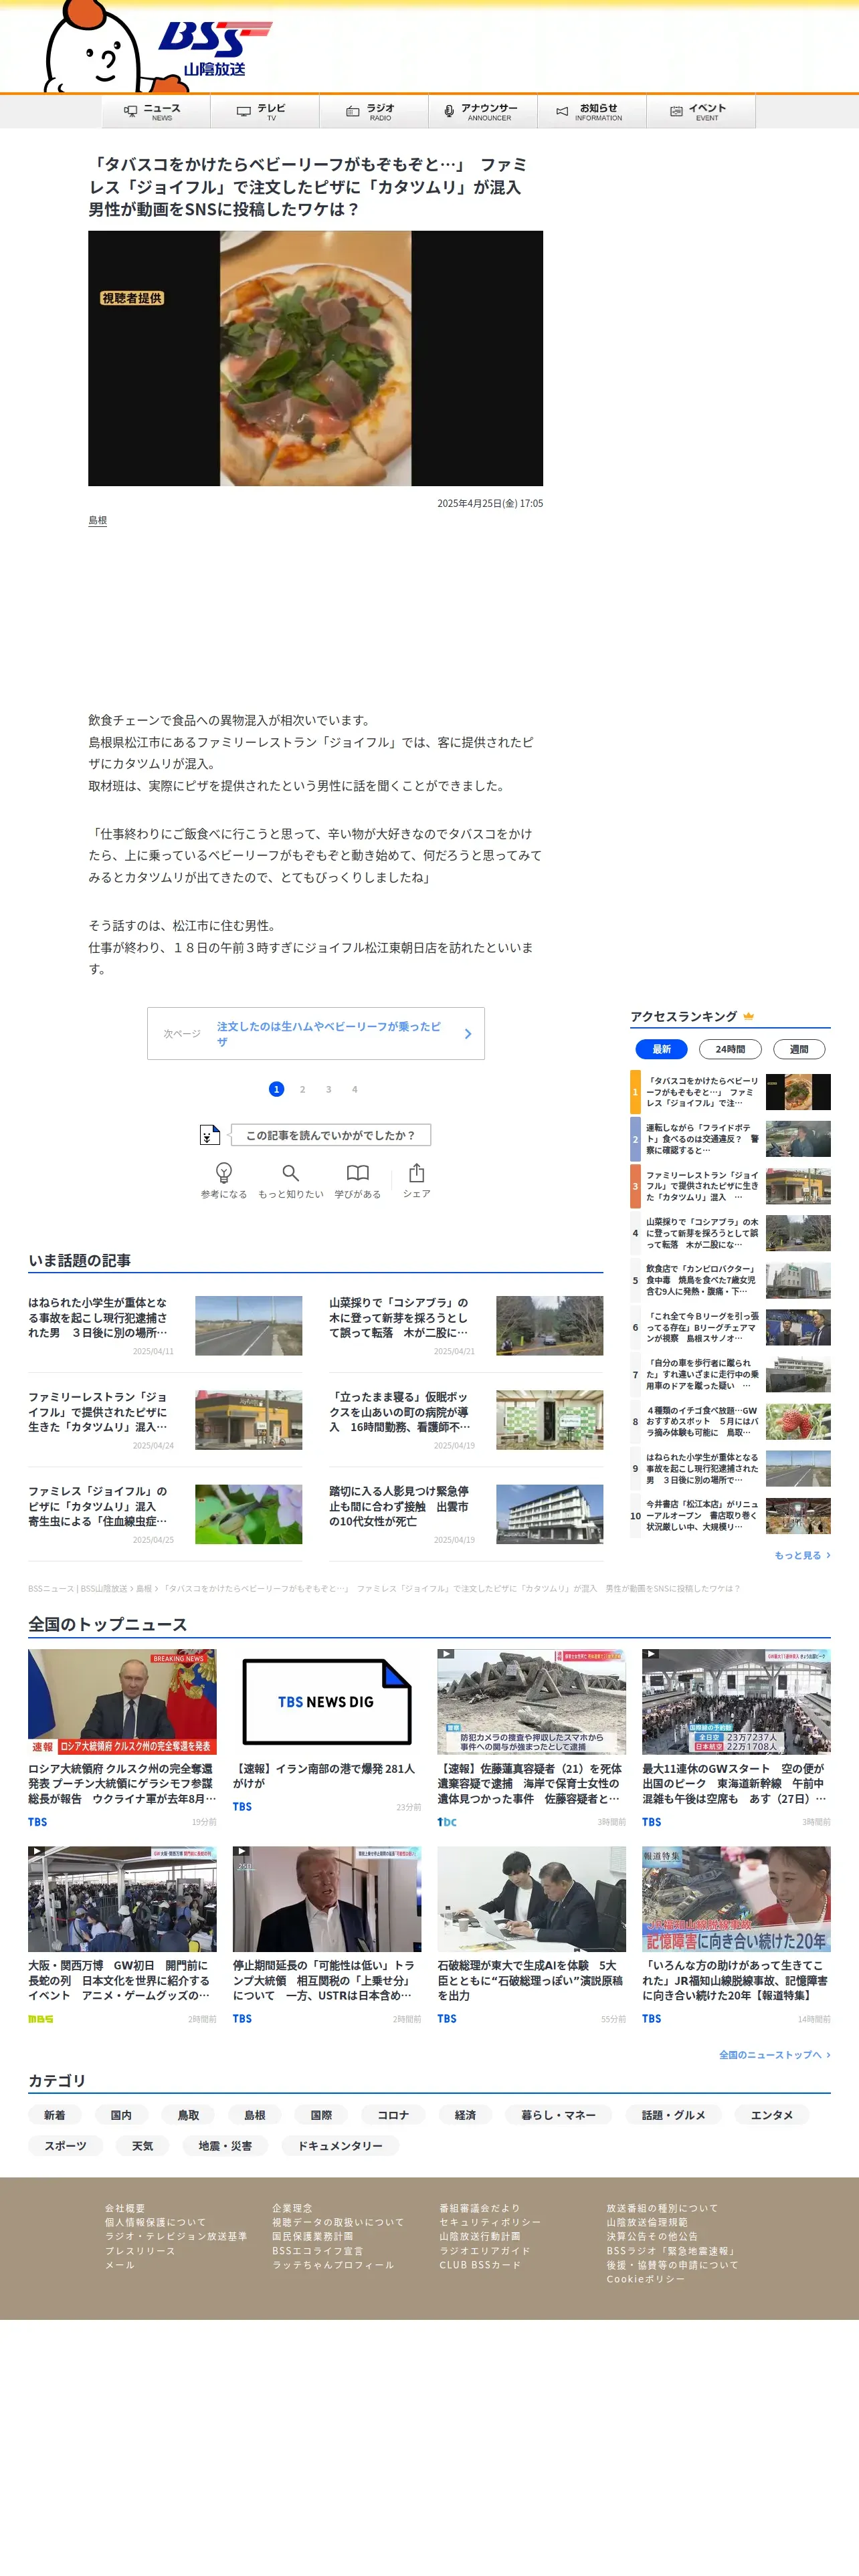Click the 学びがある book icon
859x2576 pixels.
point(357,1172)
